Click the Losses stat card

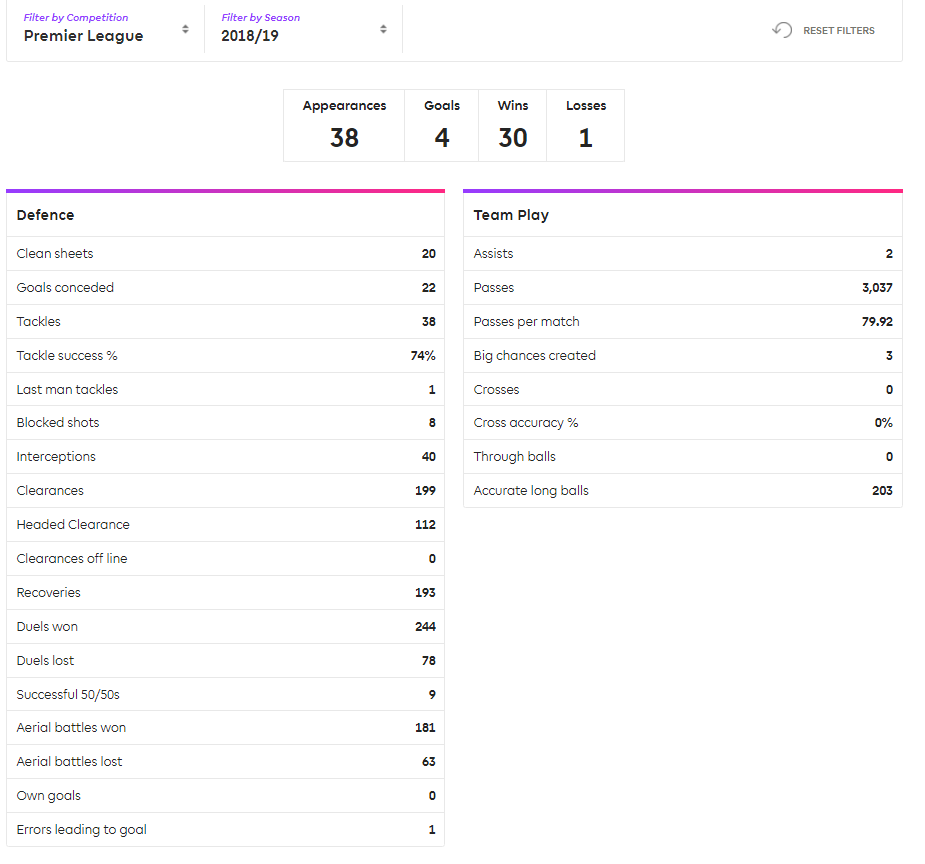[586, 125]
